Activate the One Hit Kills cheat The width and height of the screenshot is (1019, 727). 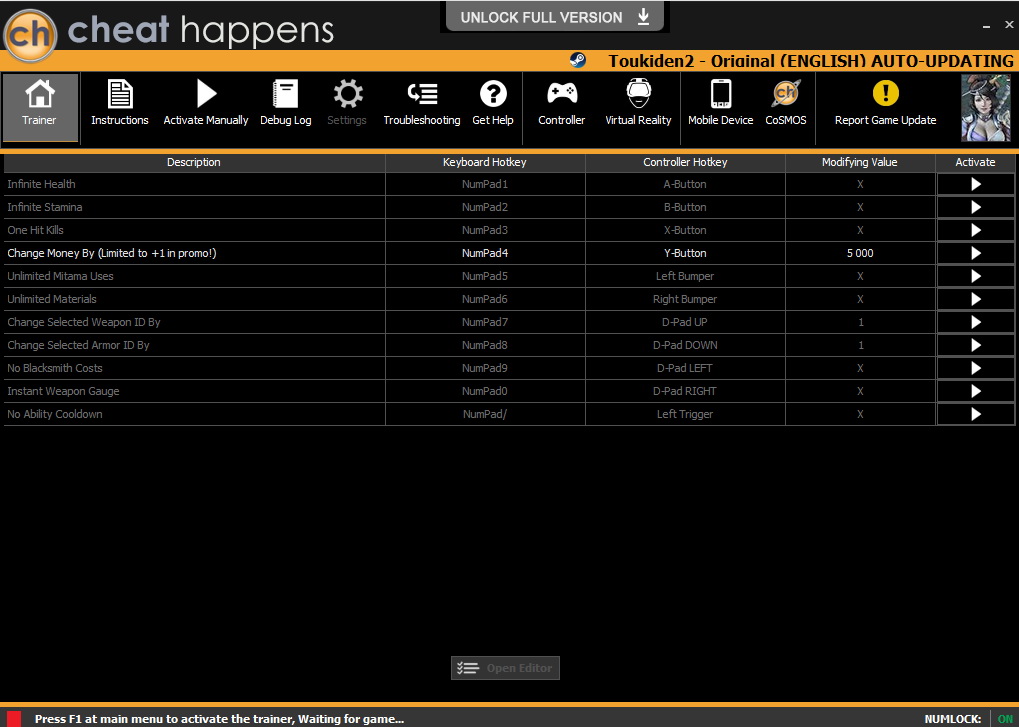[975, 230]
